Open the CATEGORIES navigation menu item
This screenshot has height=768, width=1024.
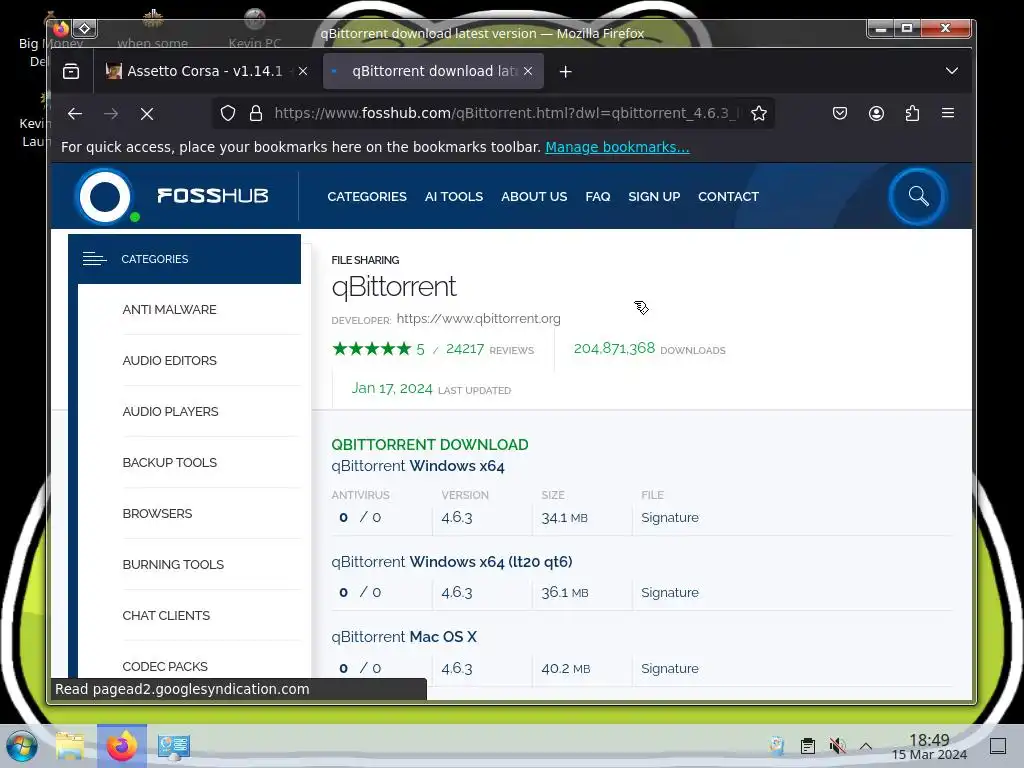pyautogui.click(x=367, y=197)
